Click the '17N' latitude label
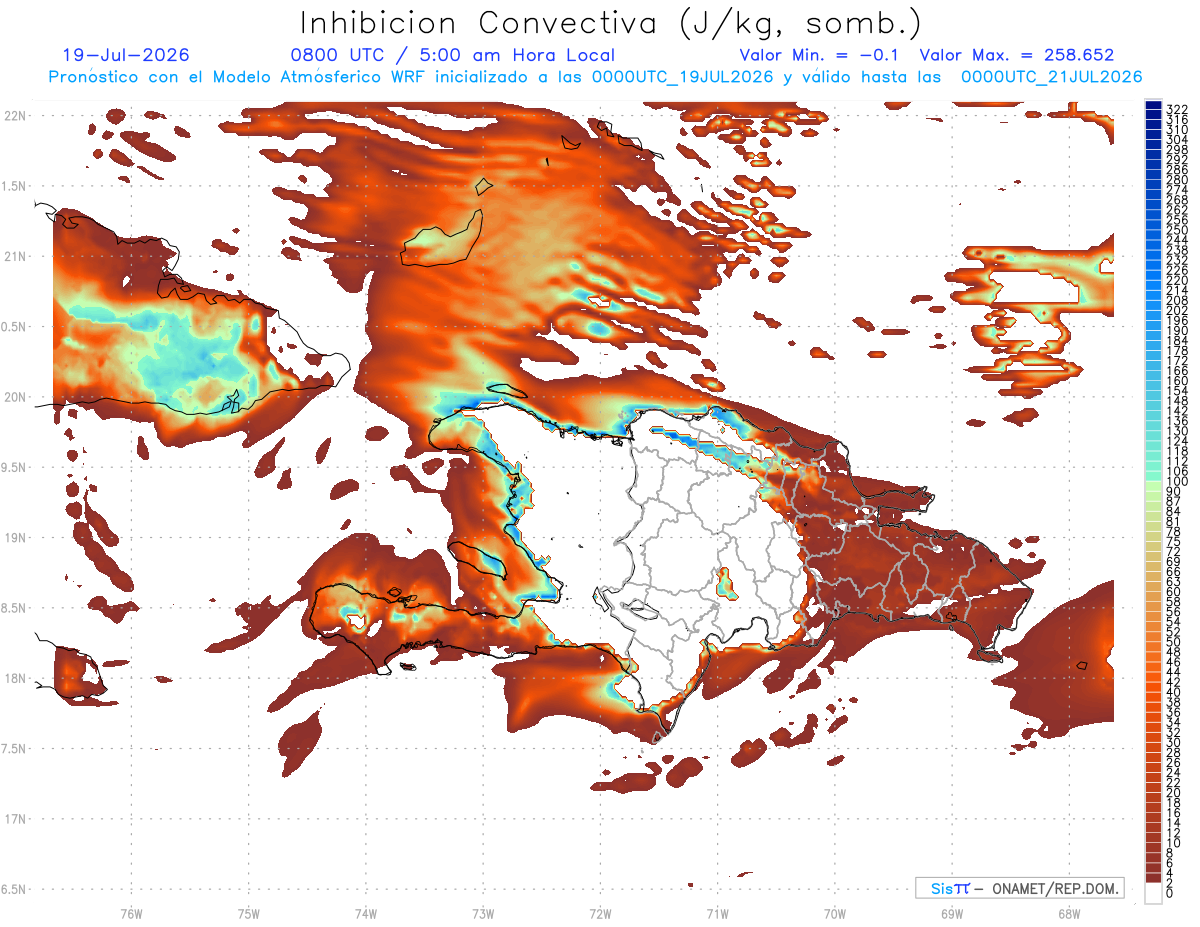The width and height of the screenshot is (1200, 927). point(15,819)
